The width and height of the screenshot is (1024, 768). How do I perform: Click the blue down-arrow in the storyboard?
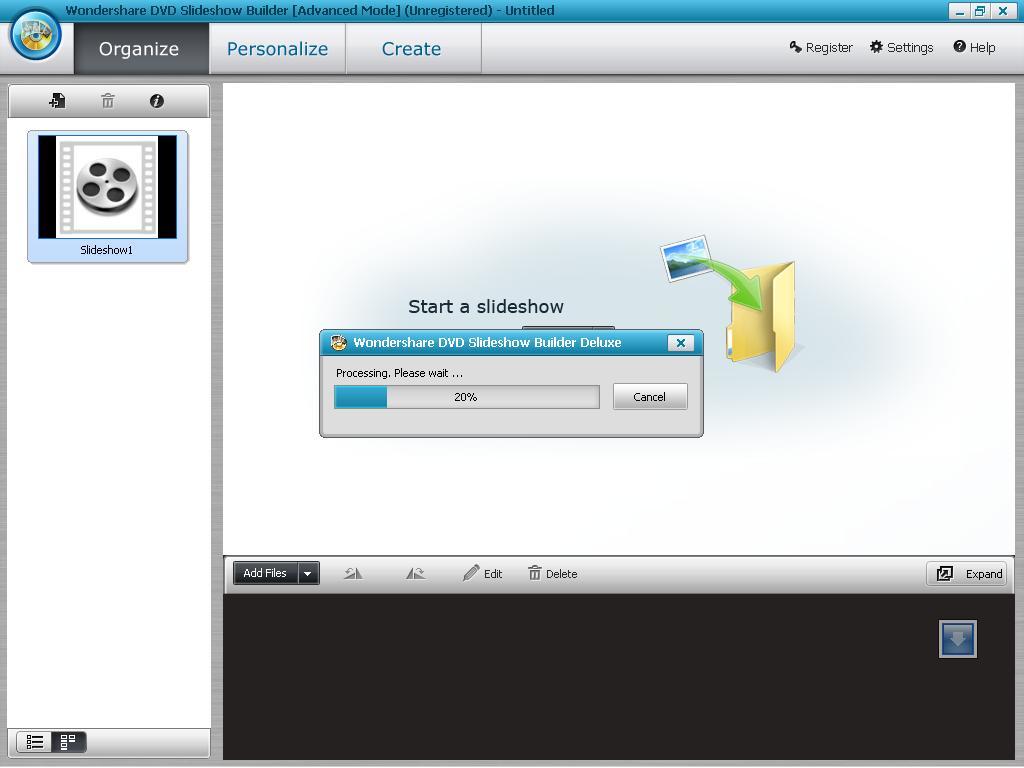click(957, 639)
